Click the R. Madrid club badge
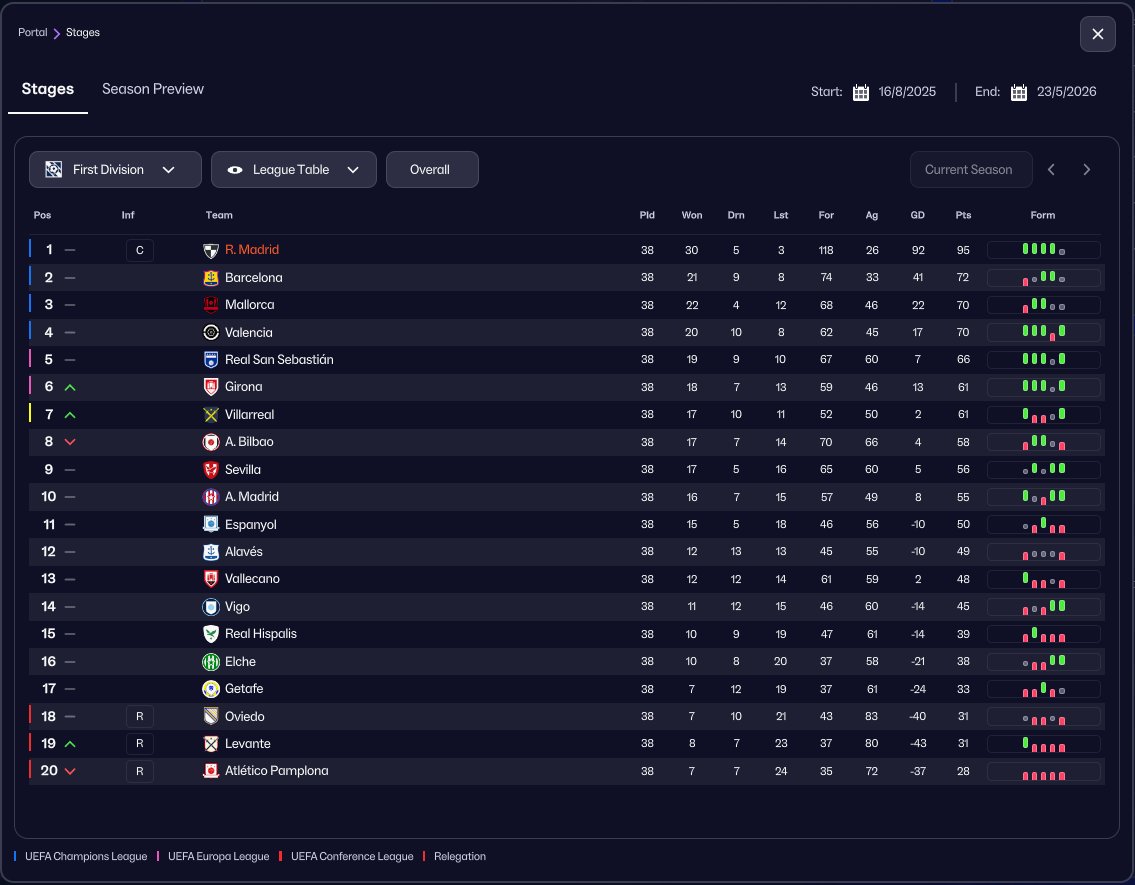Viewport: 1135px width, 885px height. point(211,250)
